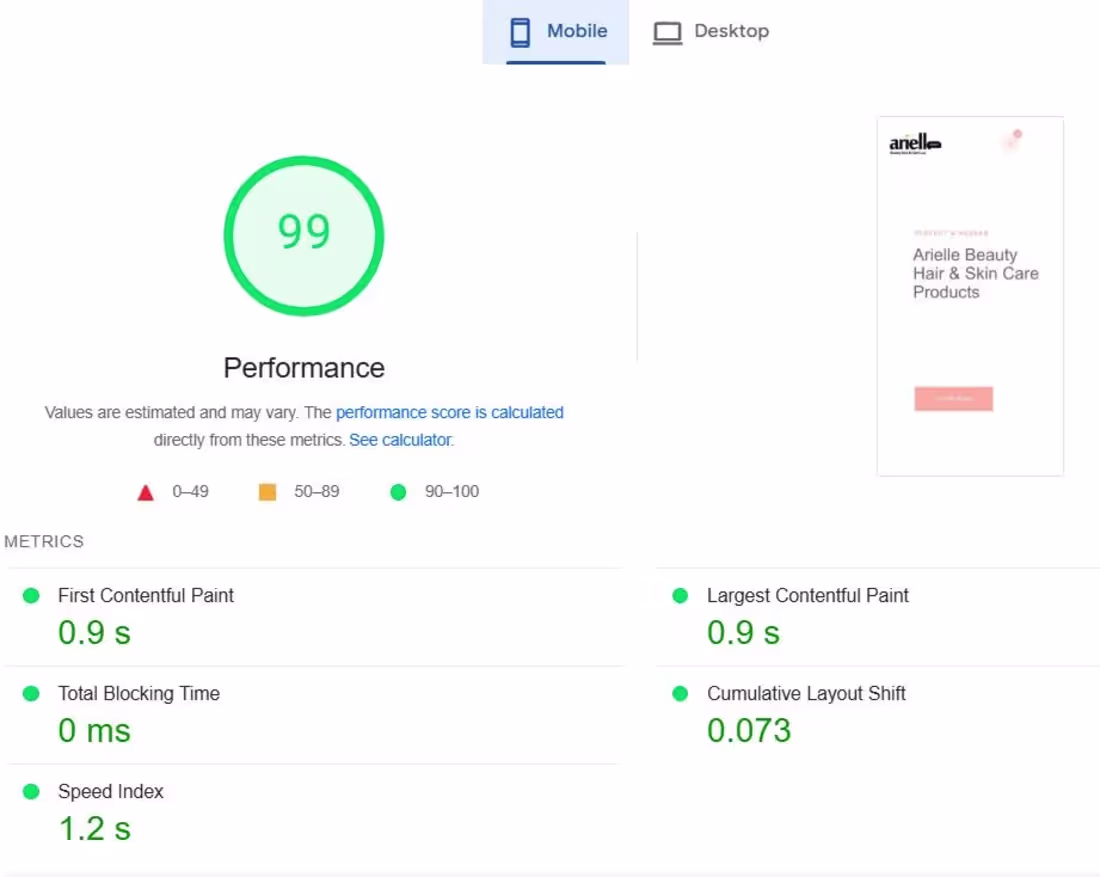This screenshot has width=1100, height=877.
Task: Click green dot beside Cumulative Layout Shift
Action: pos(680,694)
